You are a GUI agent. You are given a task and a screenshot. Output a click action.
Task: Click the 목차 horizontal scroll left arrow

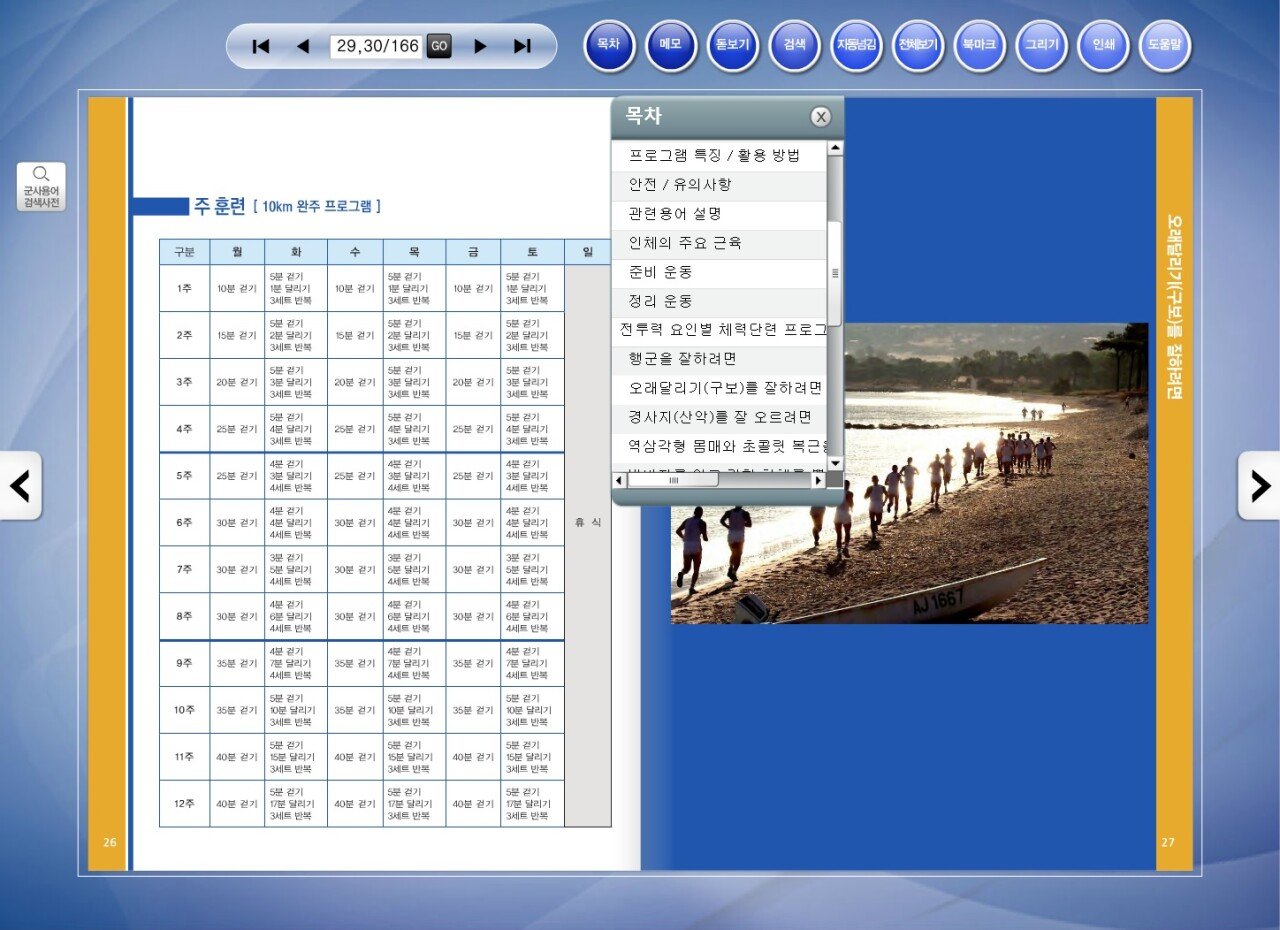(619, 480)
